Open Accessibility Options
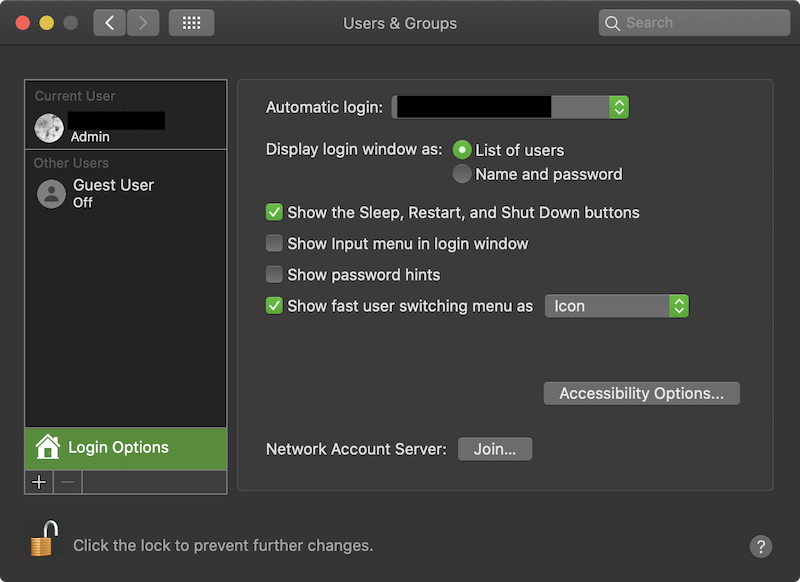The image size is (800, 582). point(641,393)
